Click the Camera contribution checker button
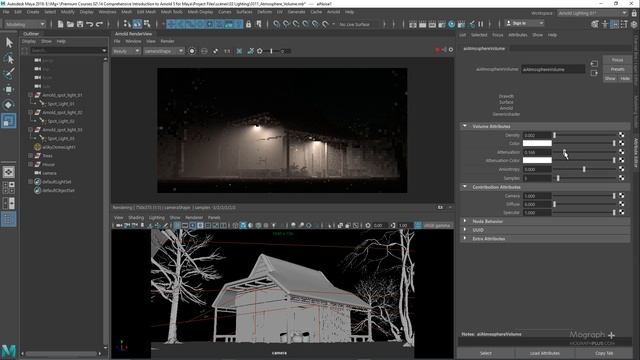This screenshot has width=640, height=360. coord(621,196)
